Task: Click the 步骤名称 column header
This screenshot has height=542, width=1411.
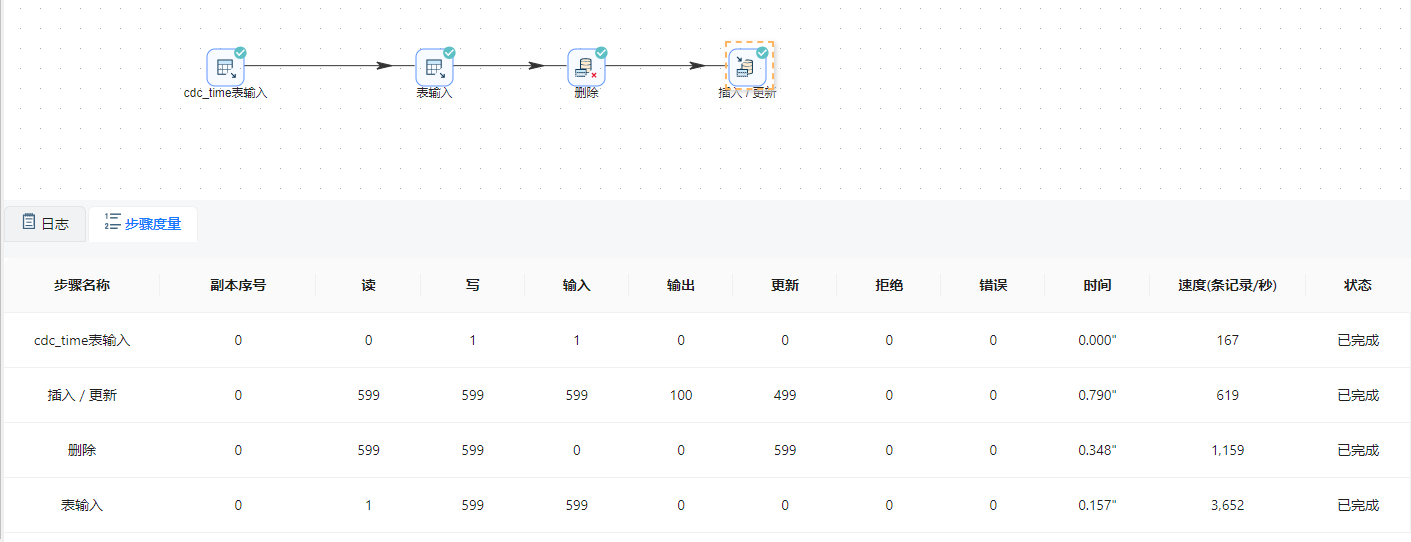Action: (82, 285)
